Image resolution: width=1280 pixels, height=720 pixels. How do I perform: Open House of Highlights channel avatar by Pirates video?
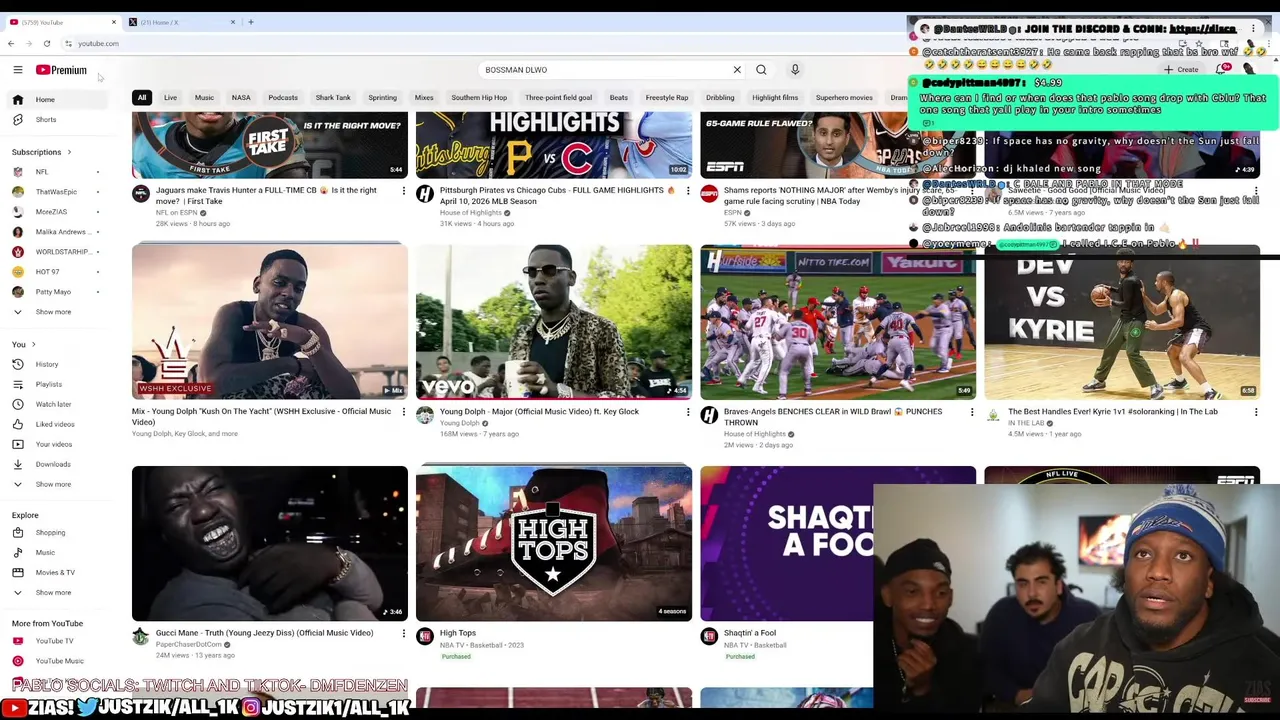click(425, 194)
